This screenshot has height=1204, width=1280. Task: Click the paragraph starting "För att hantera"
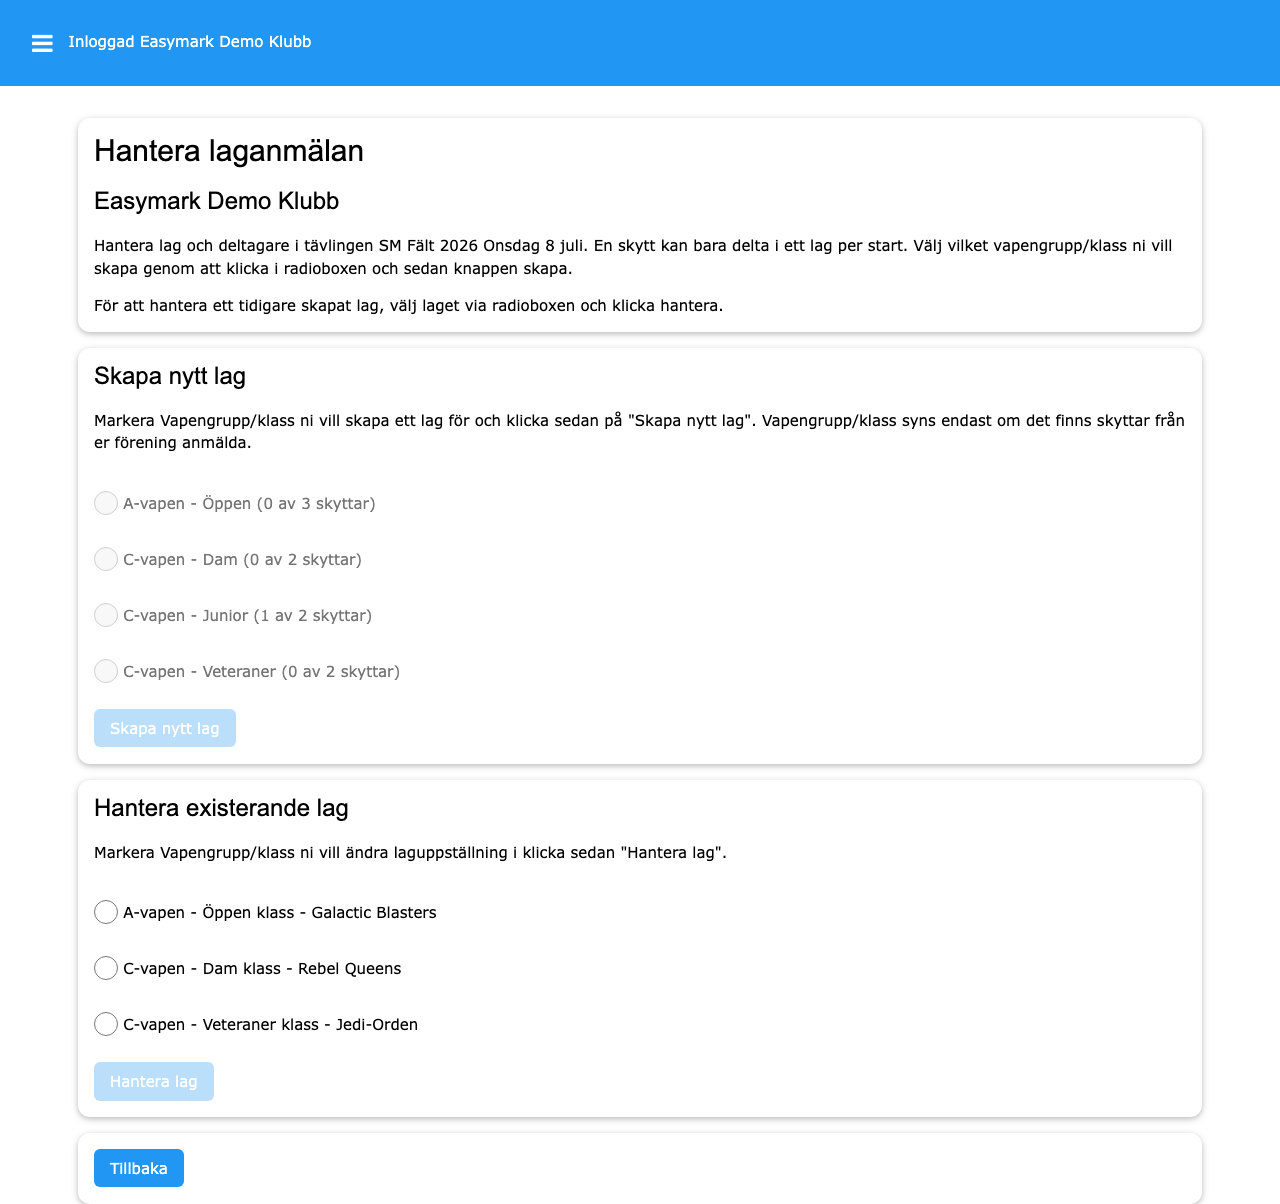pyautogui.click(x=408, y=306)
